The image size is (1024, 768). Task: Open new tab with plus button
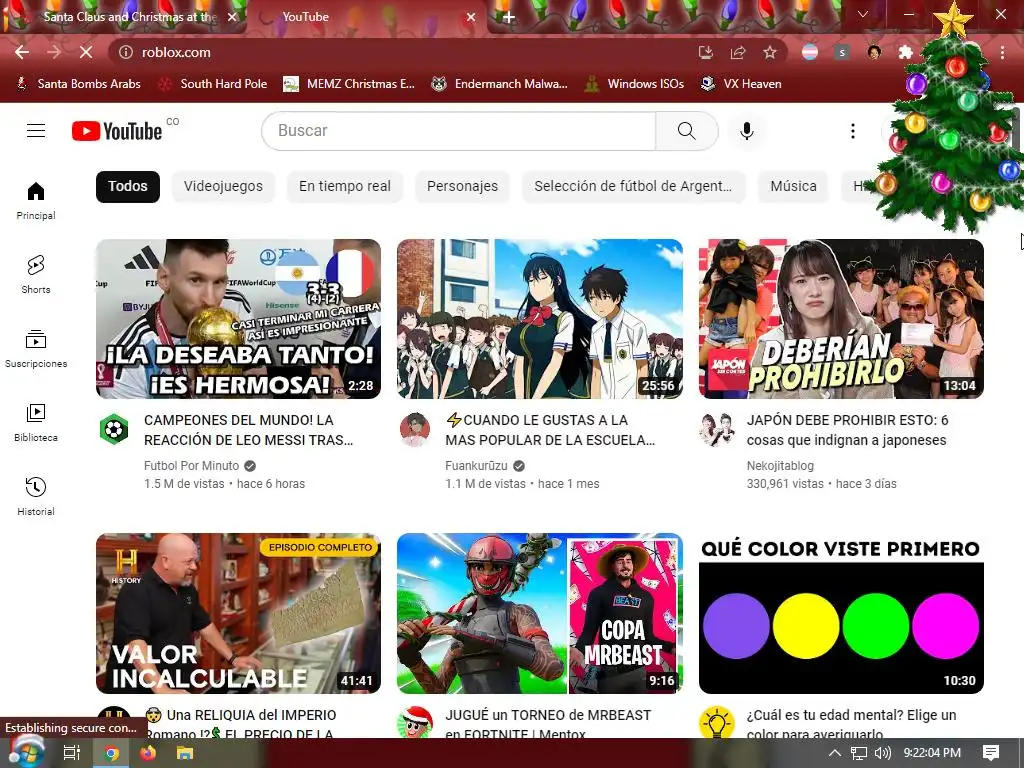509,17
